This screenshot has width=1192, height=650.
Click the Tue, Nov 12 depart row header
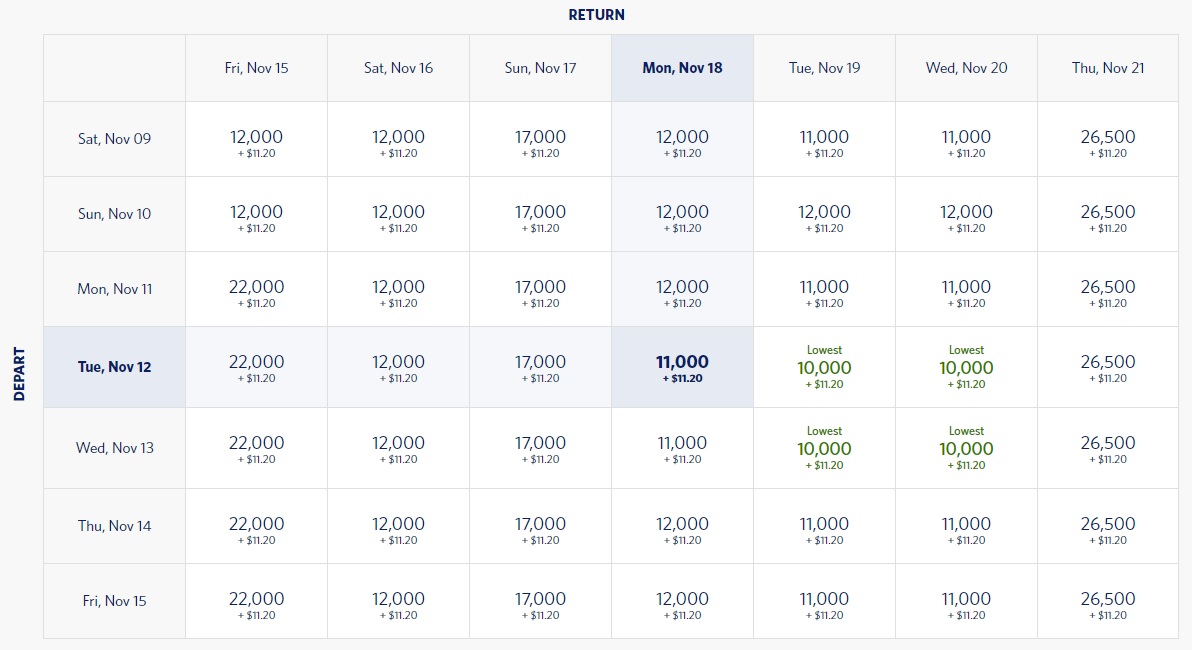tap(114, 367)
